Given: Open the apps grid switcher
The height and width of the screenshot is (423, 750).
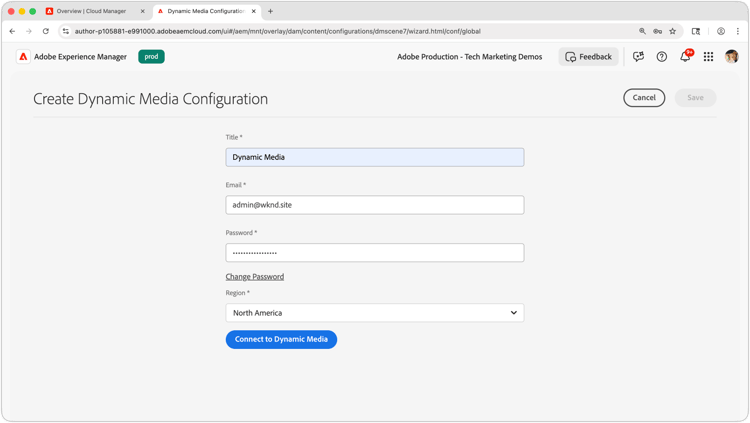Looking at the screenshot, I should pos(708,57).
